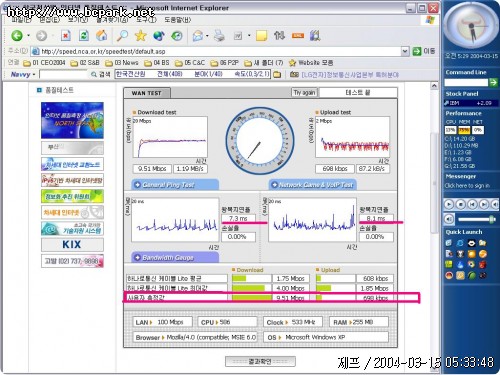Mute the sidebar speaker icon
The height and width of the screenshot is (375, 500).
[x=449, y=219]
